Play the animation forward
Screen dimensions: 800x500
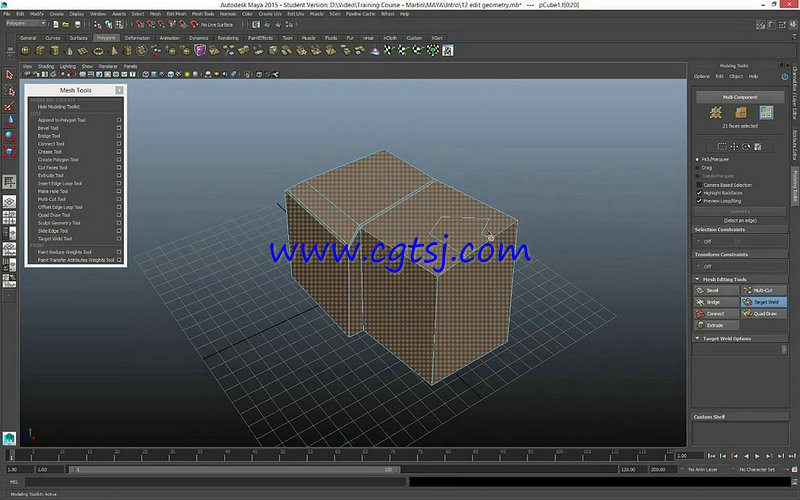(x=757, y=456)
